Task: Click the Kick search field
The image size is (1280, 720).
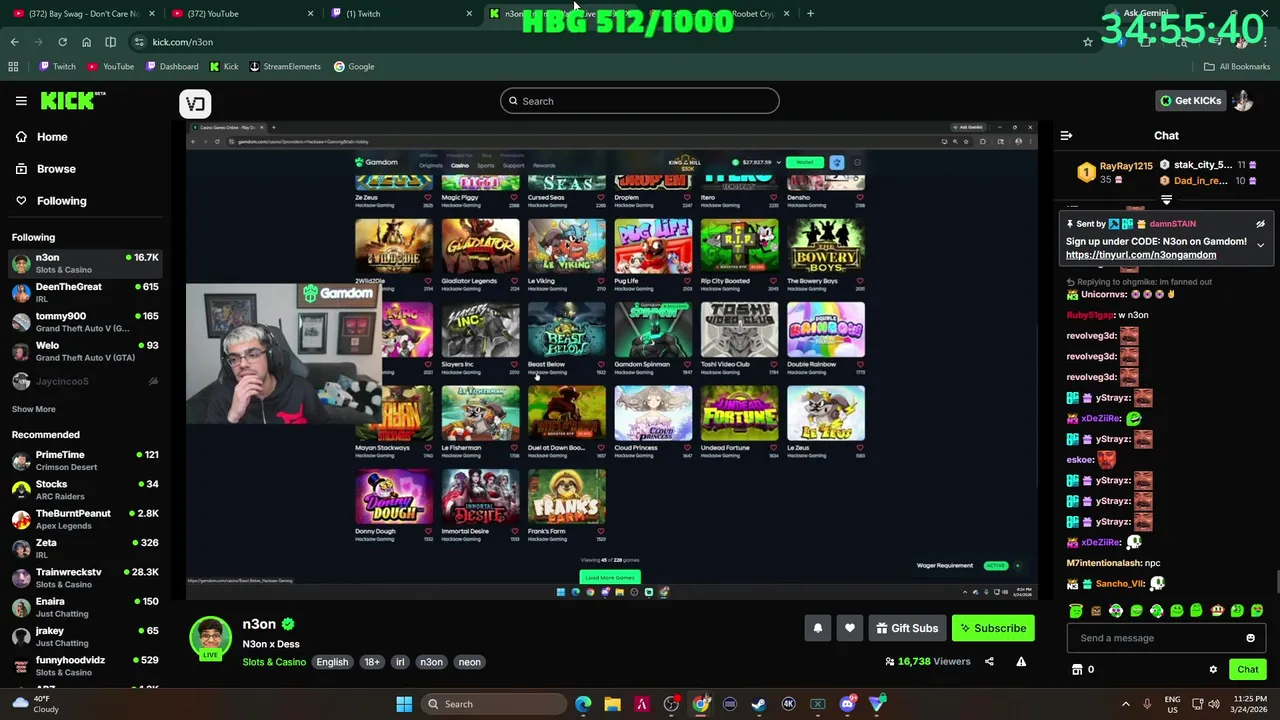Action: 640,101
